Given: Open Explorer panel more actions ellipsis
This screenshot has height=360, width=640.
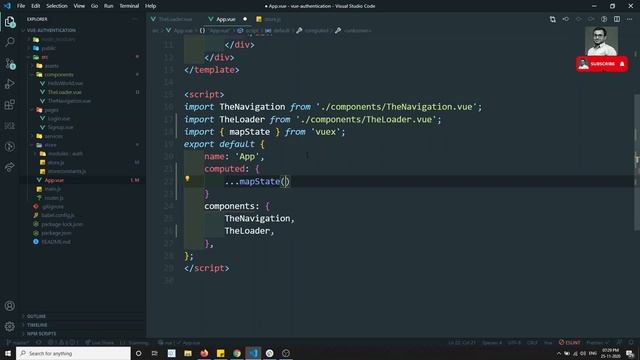Looking at the screenshot, I should tap(135, 19).
